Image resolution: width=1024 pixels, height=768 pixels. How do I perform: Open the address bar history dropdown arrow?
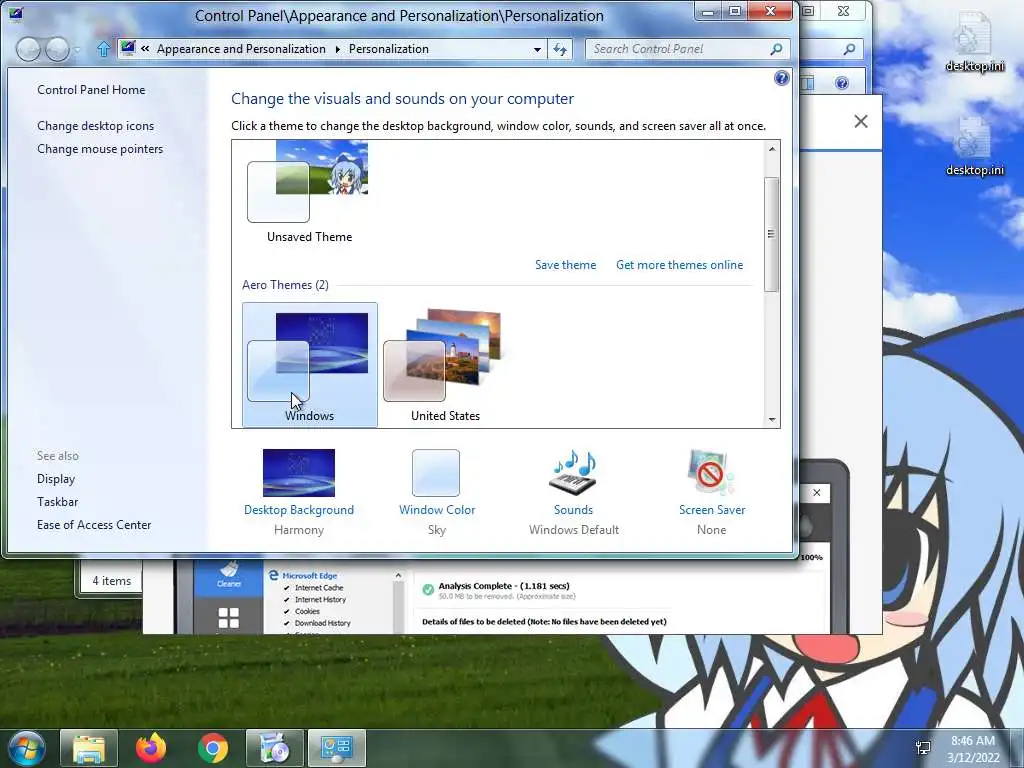pos(537,50)
